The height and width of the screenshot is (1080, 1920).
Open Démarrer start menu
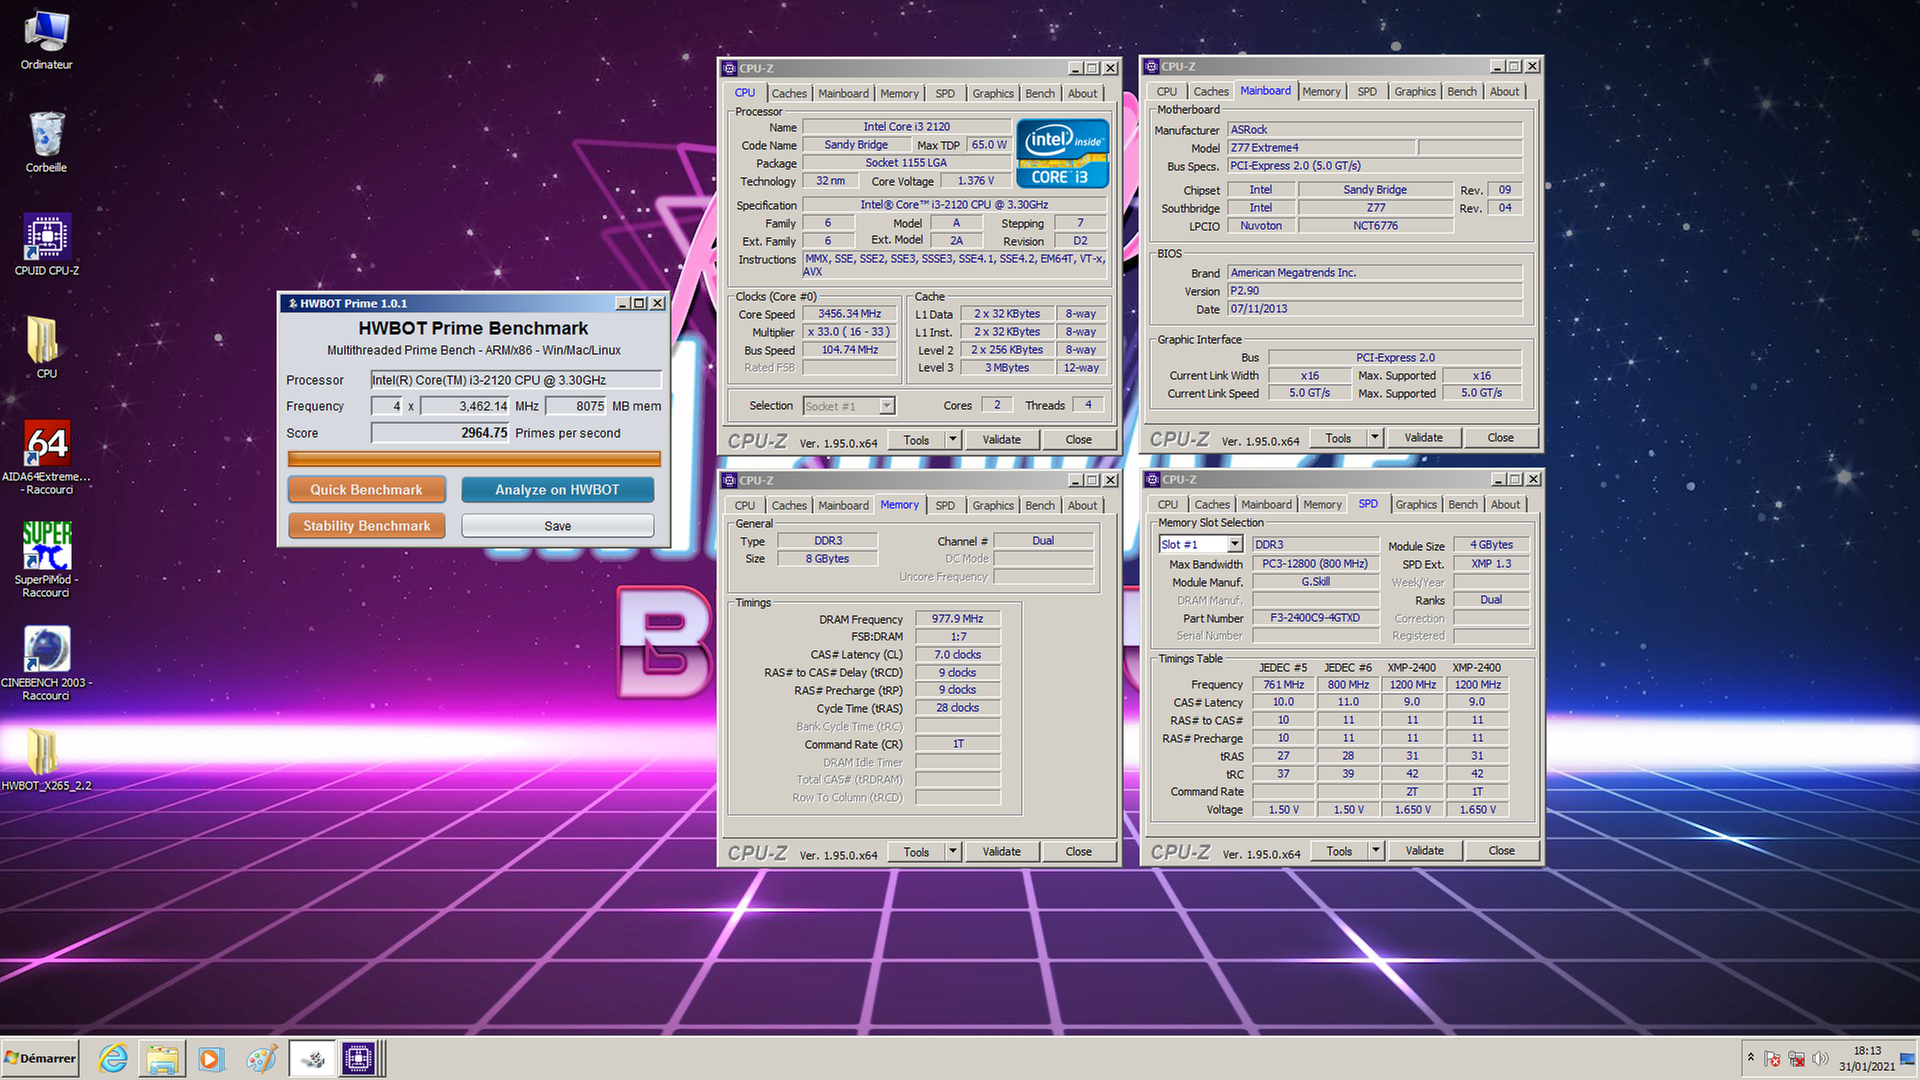pos(40,1058)
